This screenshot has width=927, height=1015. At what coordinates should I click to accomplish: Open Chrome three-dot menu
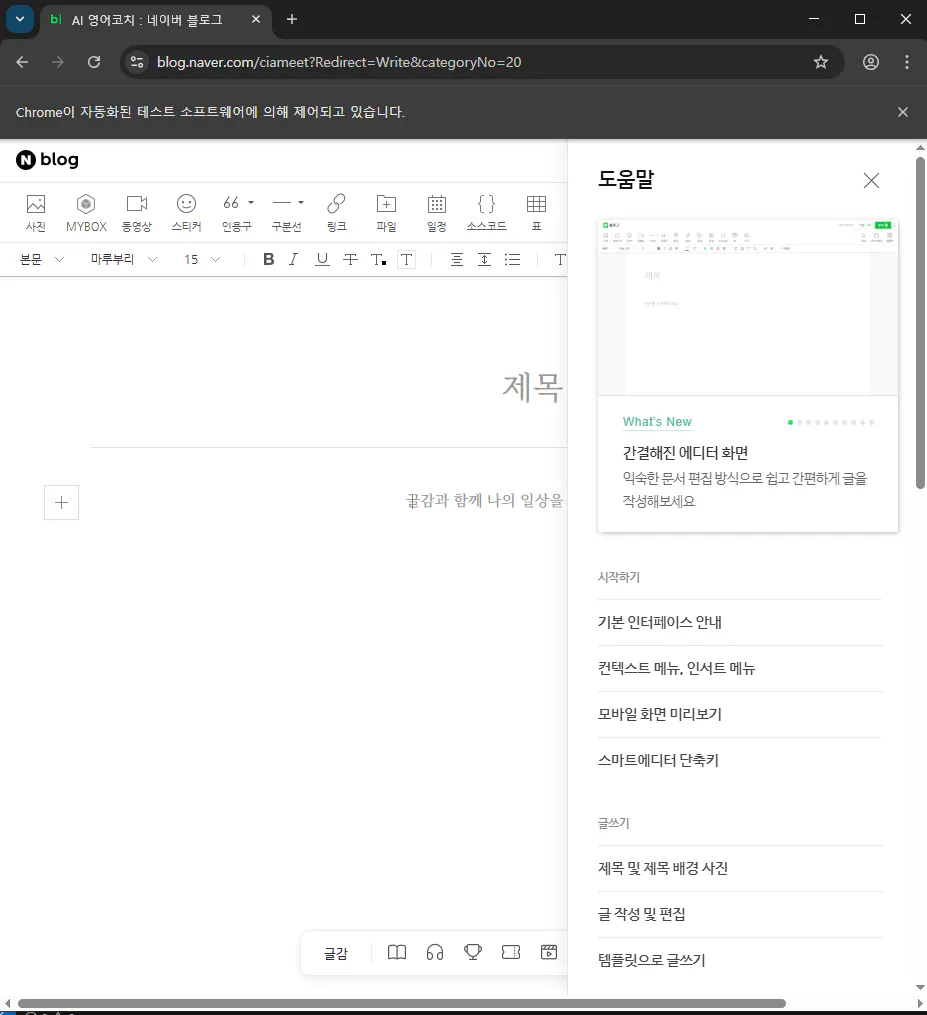[906, 62]
